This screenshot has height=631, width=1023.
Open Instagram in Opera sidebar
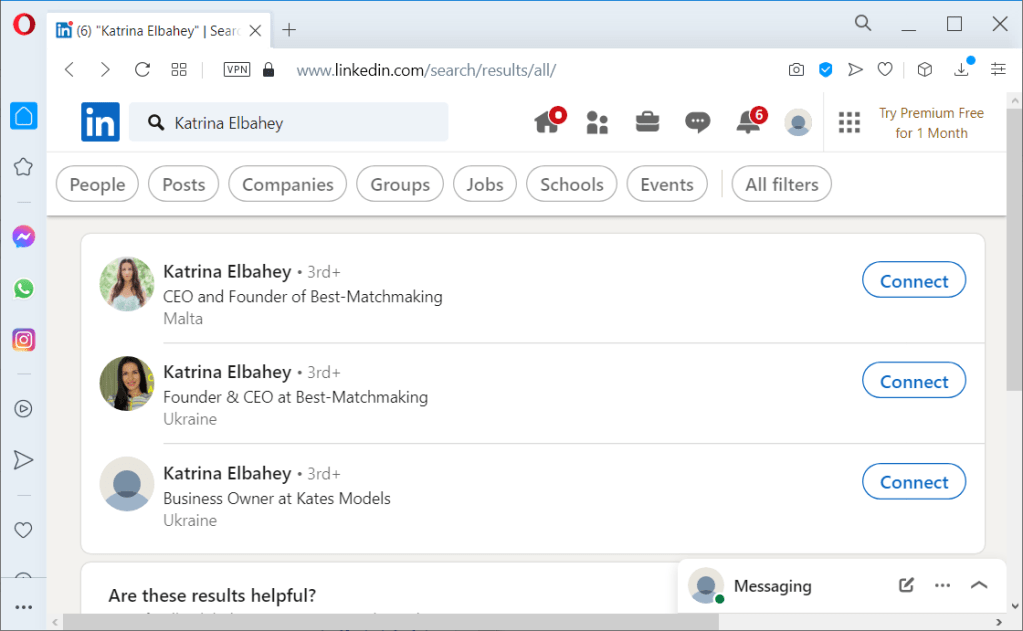(x=24, y=340)
